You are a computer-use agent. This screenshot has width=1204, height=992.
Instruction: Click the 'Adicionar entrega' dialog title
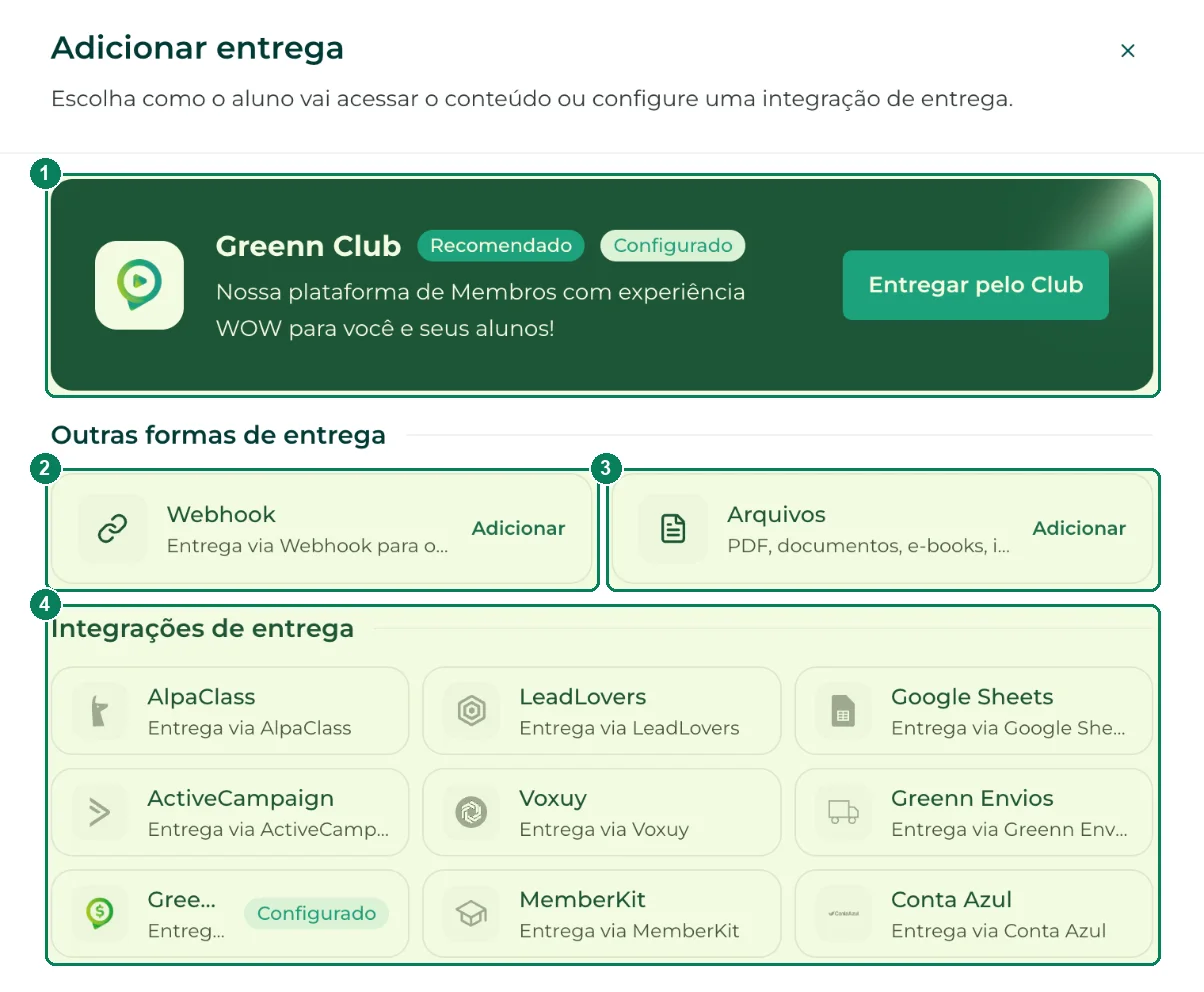click(197, 48)
